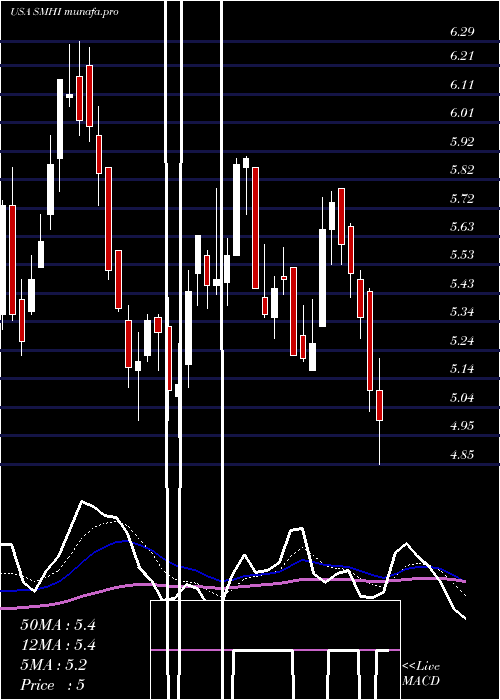Click the 5MA : 5.2 readout
500x700 pixels.
pos(54,665)
